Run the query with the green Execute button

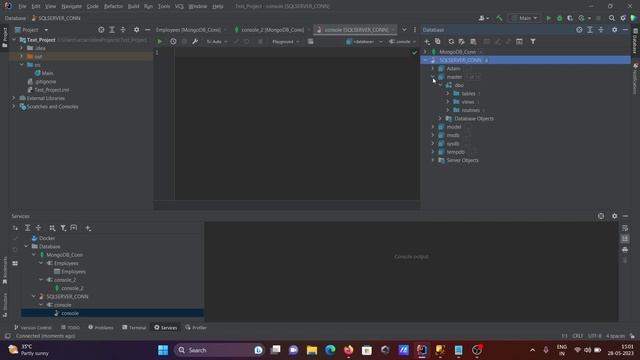[x=160, y=42]
